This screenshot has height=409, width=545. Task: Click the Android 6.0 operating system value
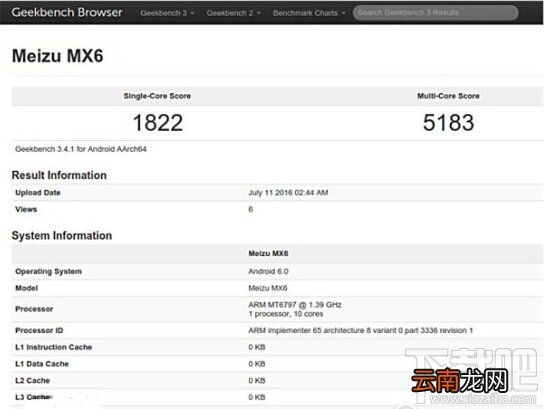(268, 271)
